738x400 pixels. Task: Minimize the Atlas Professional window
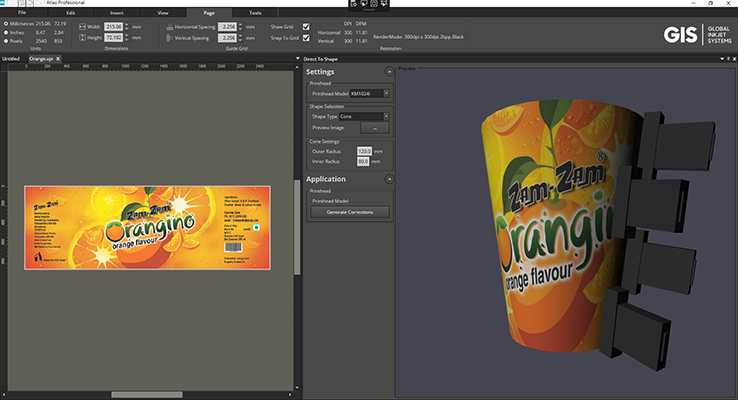pyautogui.click(x=694, y=3)
